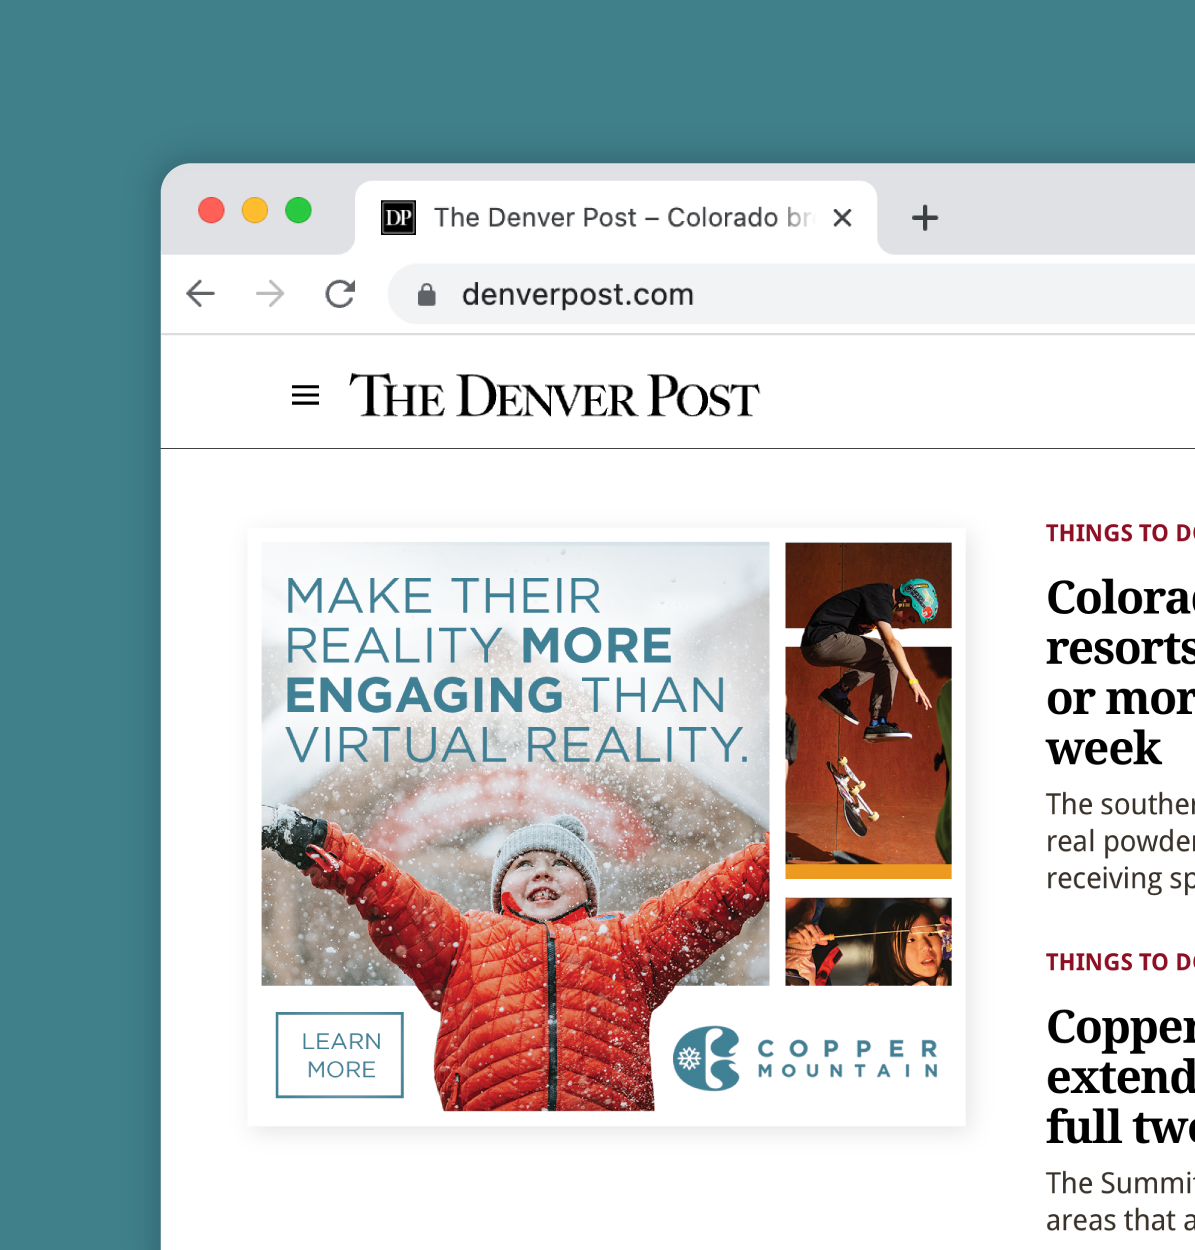Click the padlock site security icon
Screen dimensions: 1195x1250
click(427, 294)
